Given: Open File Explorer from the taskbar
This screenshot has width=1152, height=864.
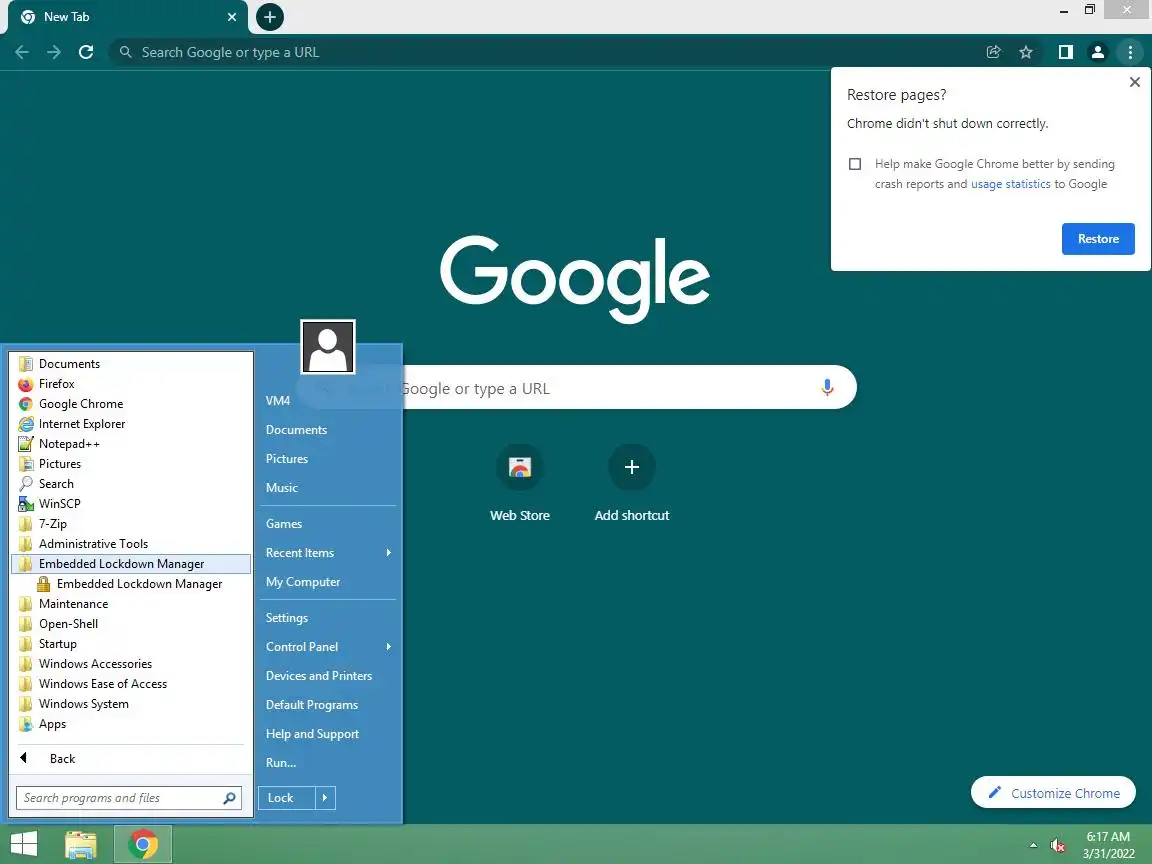Looking at the screenshot, I should click(81, 845).
